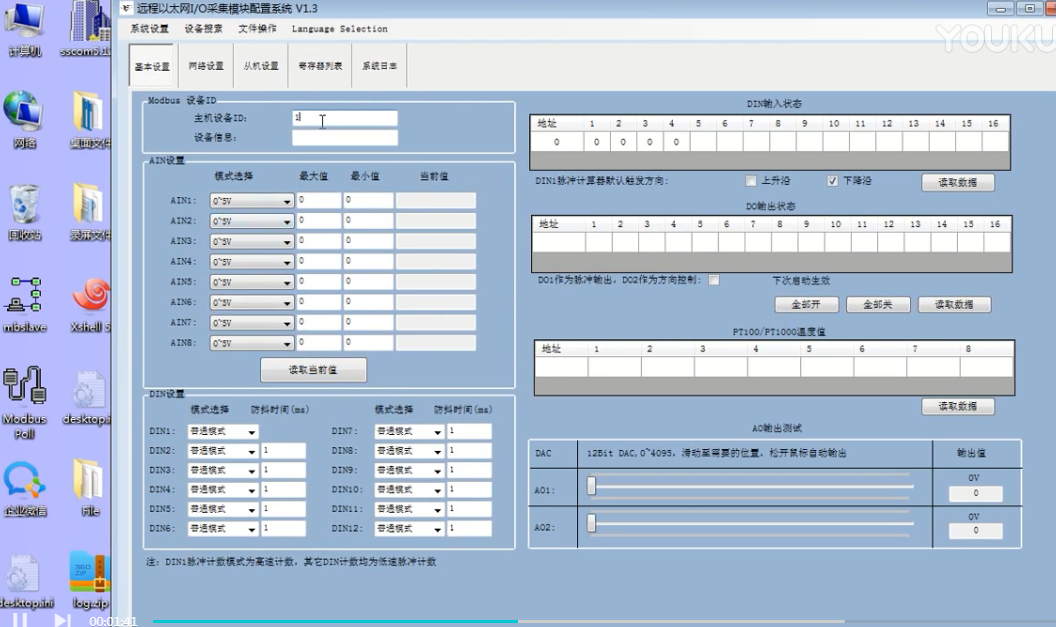
Task: Open the DIN1 模式选择 dropdown
Action: 251,432
